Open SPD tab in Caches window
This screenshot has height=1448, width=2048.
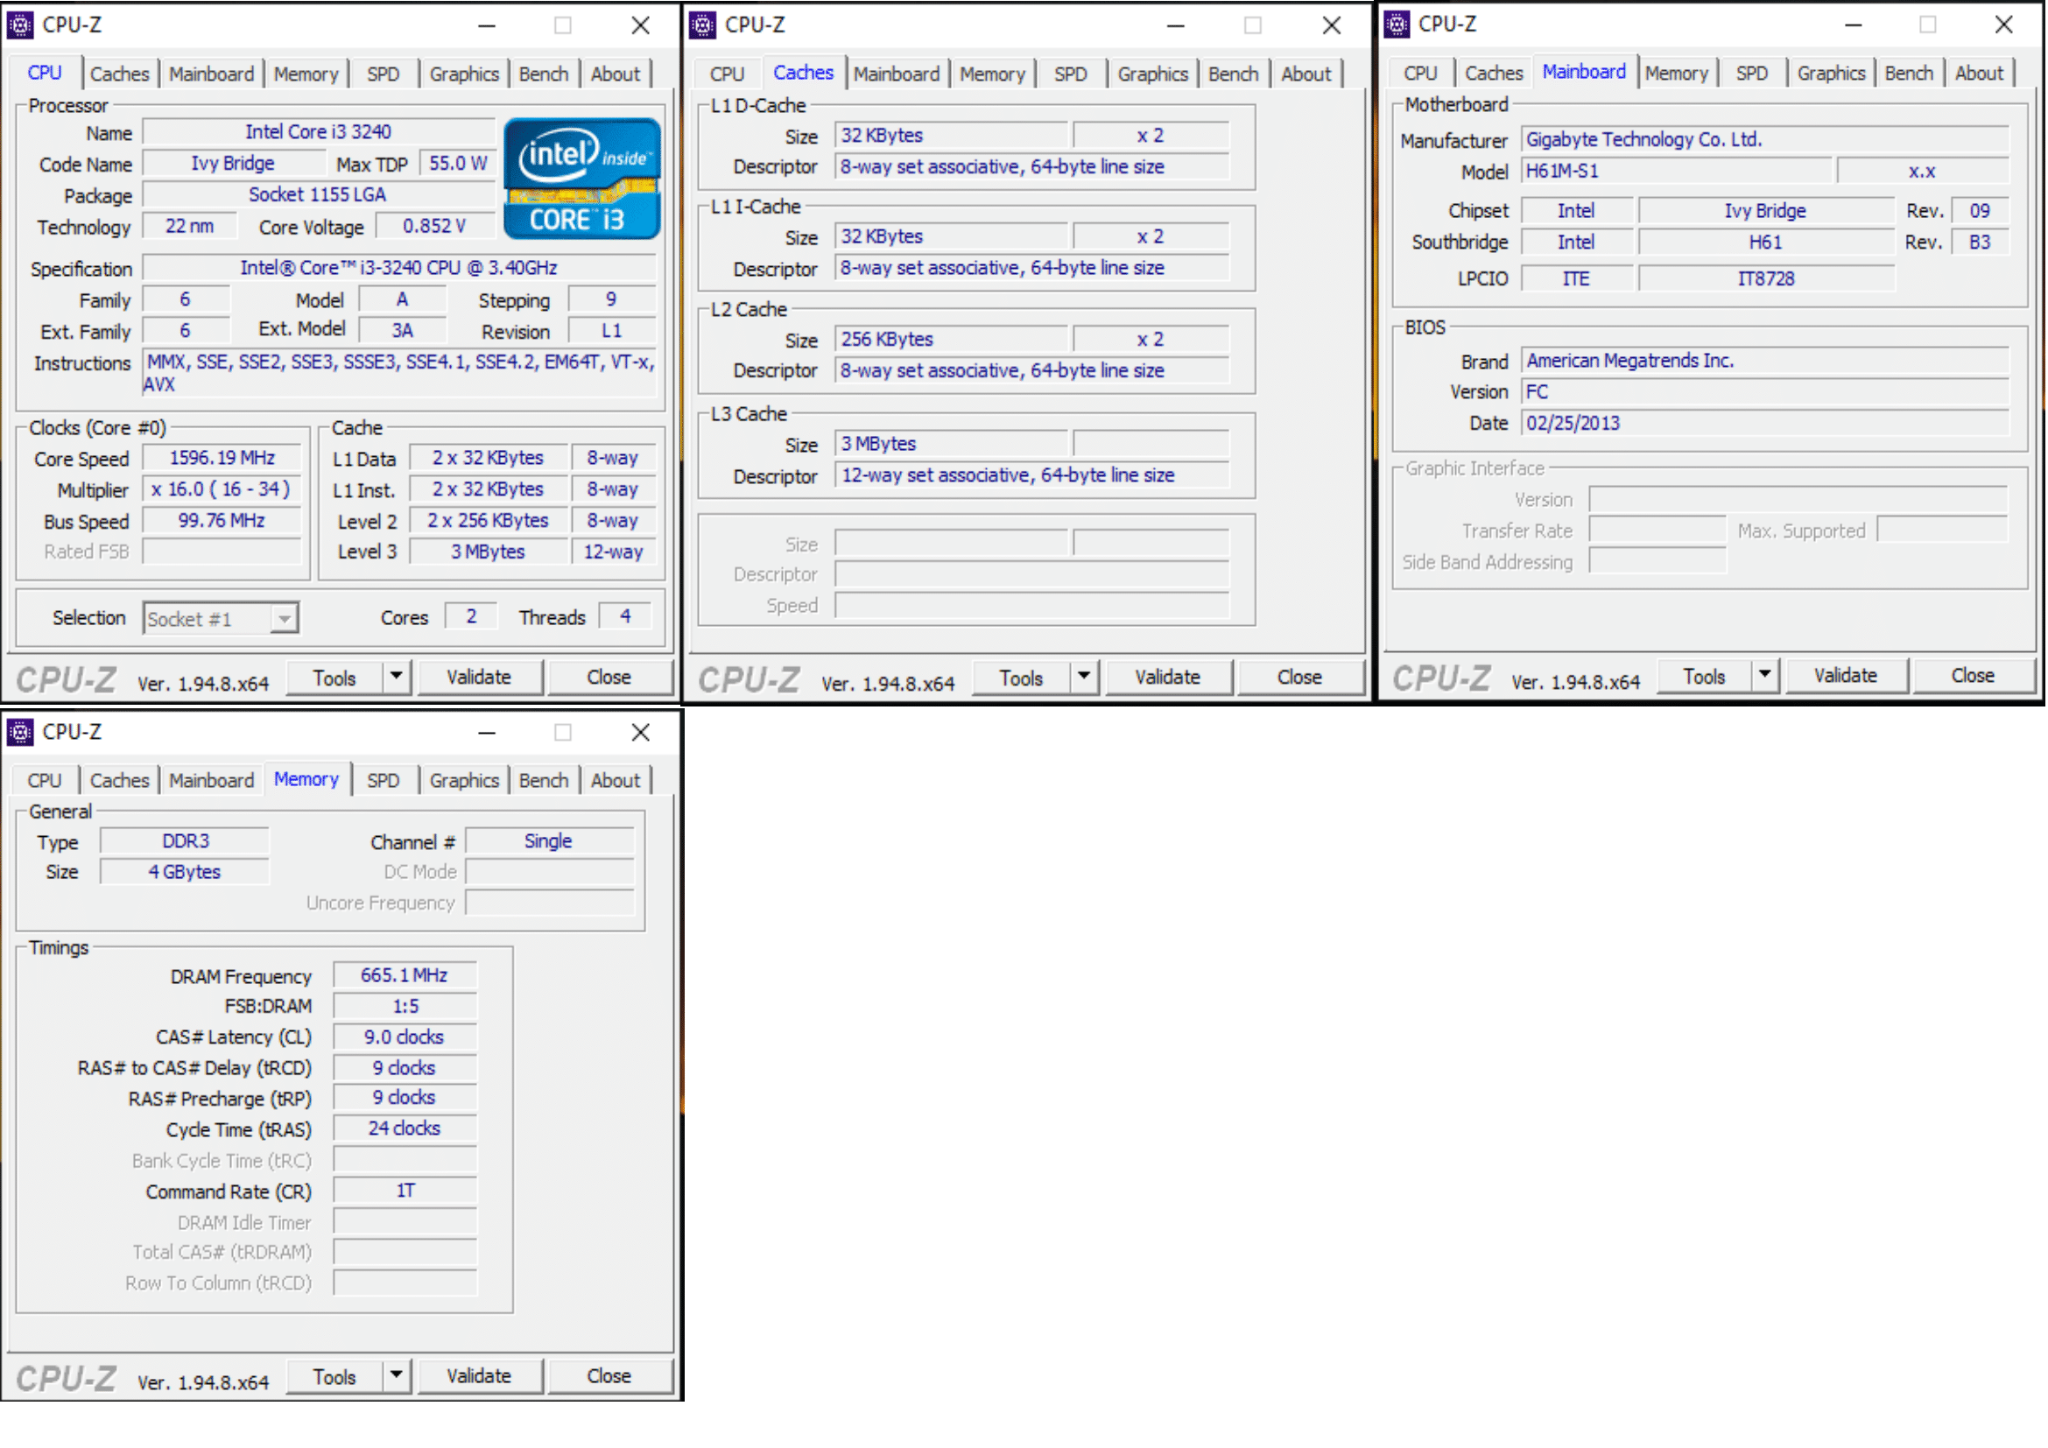coord(1070,74)
